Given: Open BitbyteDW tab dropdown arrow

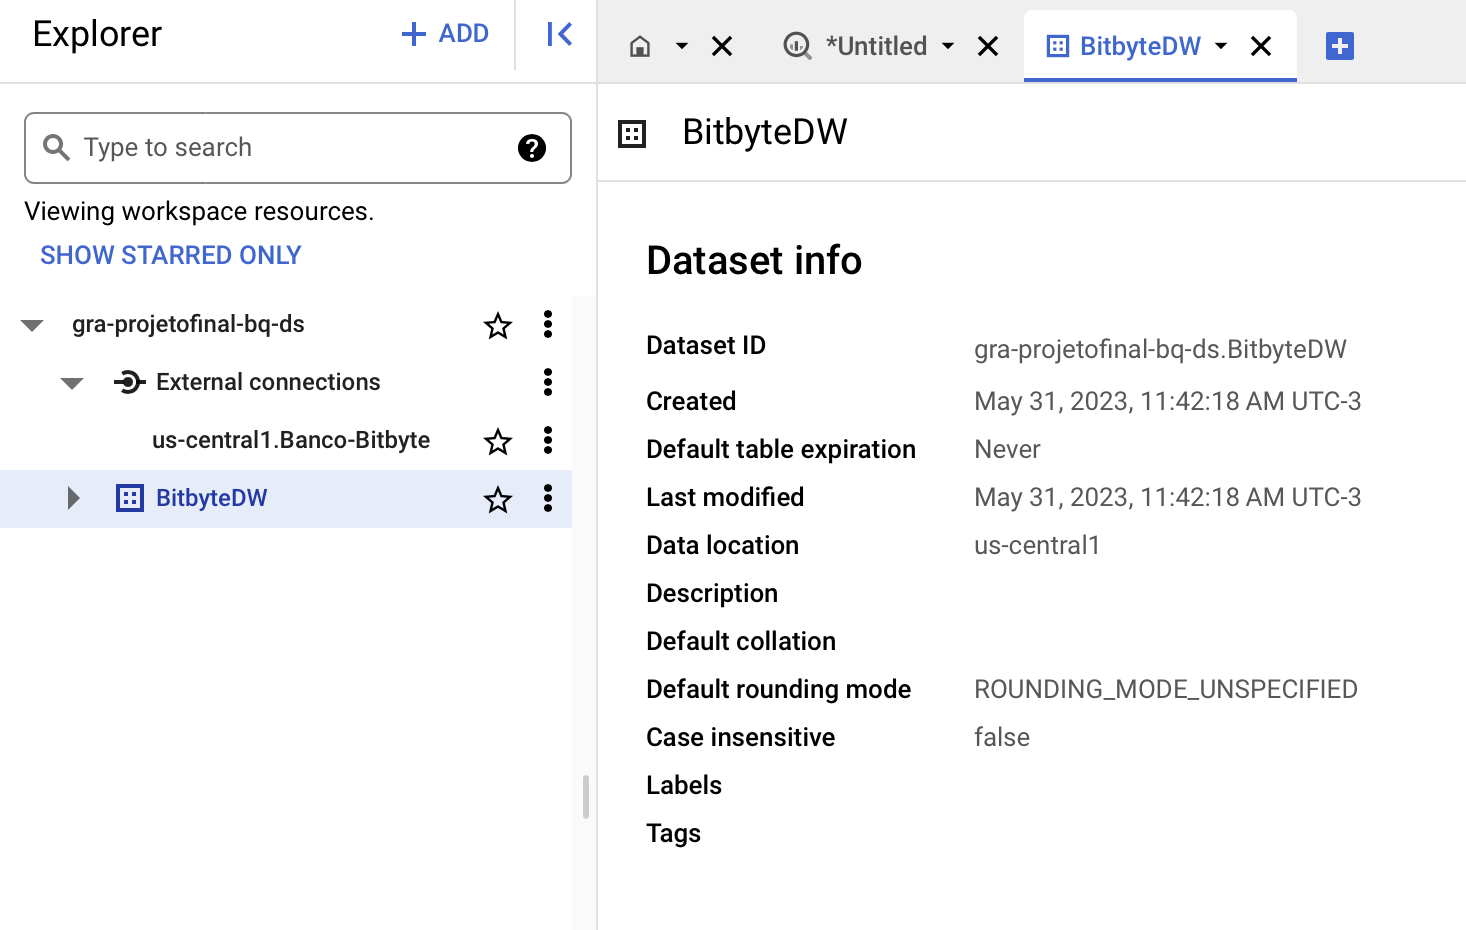Looking at the screenshot, I should (x=1221, y=46).
